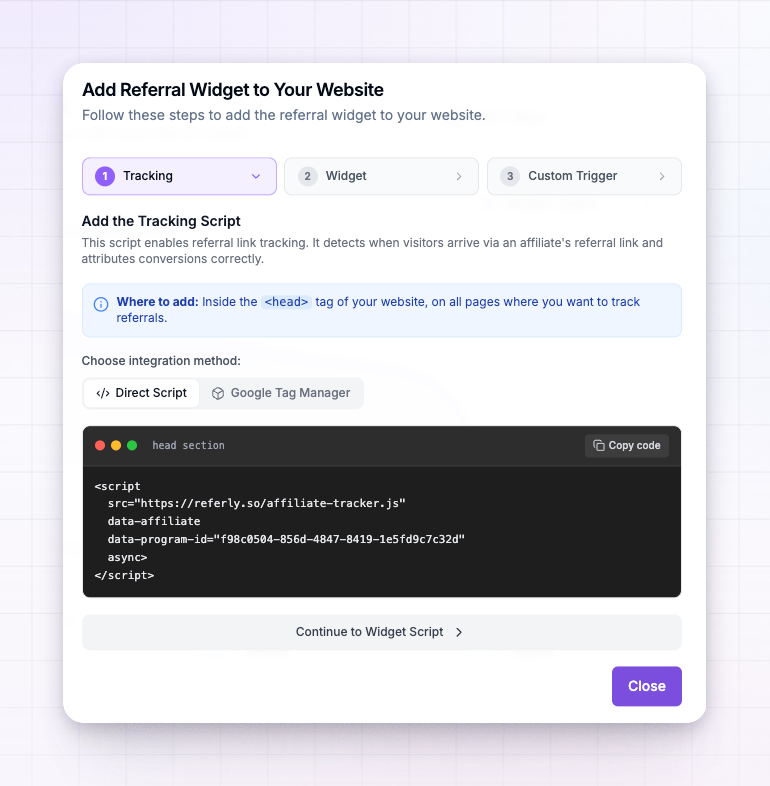Expand the Widget step arrow
The width and height of the screenshot is (770, 786).
[x=459, y=176]
